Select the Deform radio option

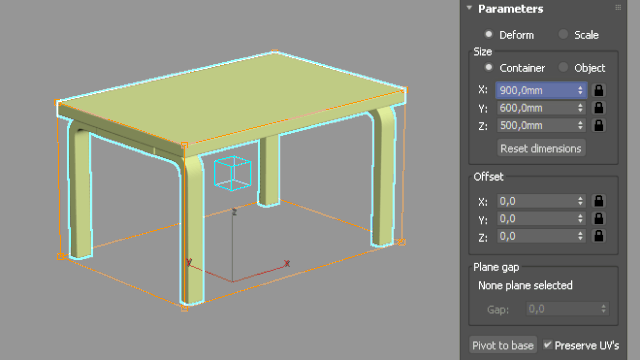pyautogui.click(x=488, y=34)
